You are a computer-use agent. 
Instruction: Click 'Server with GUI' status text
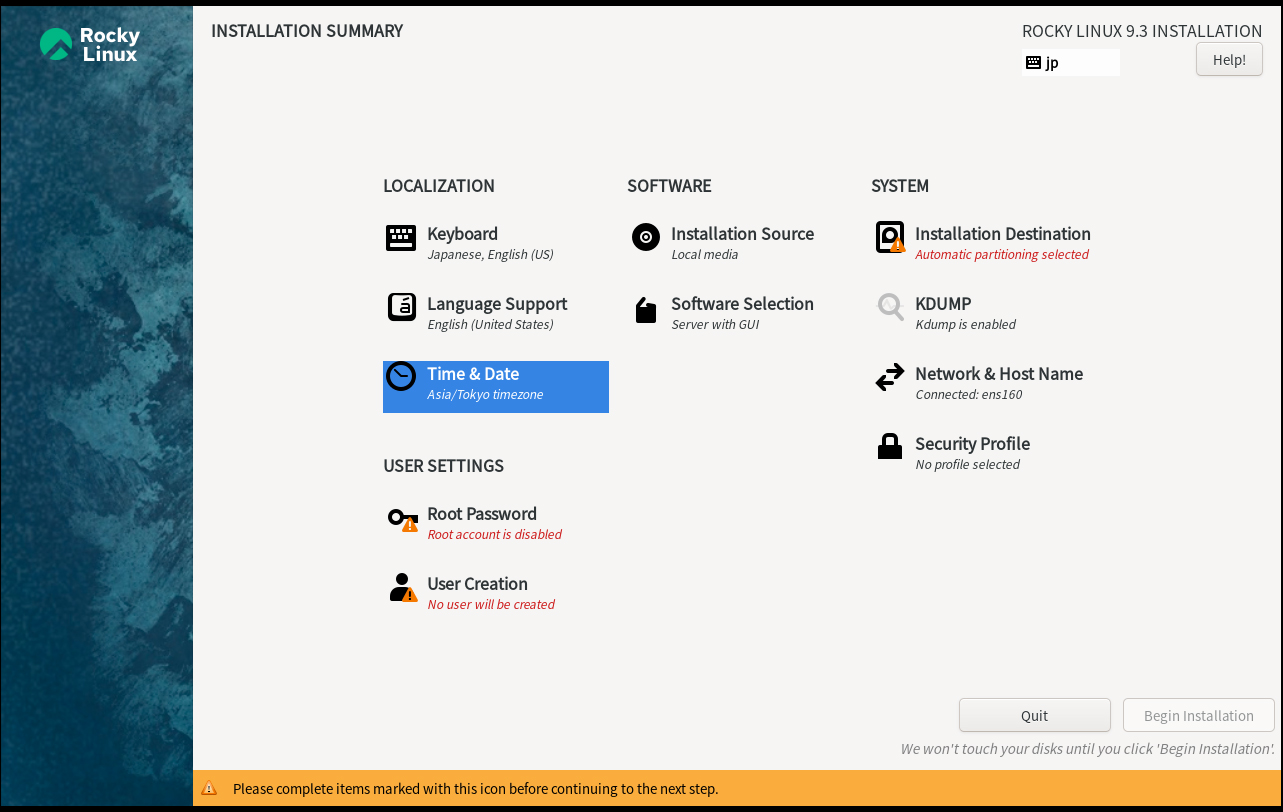pos(715,325)
